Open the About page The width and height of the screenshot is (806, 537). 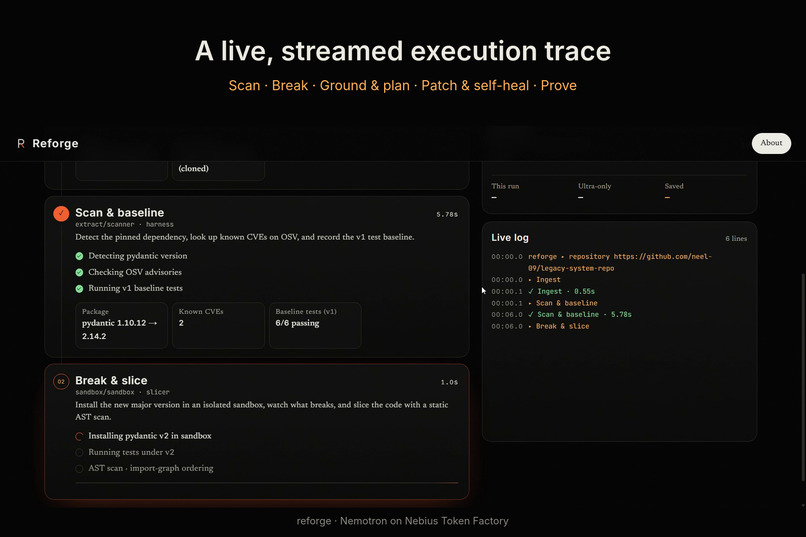tap(771, 143)
